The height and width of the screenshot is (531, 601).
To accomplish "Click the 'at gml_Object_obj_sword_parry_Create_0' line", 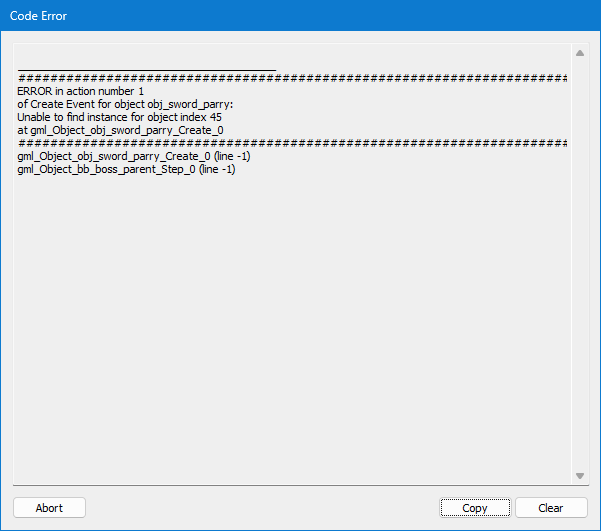I will click(x=120, y=130).
